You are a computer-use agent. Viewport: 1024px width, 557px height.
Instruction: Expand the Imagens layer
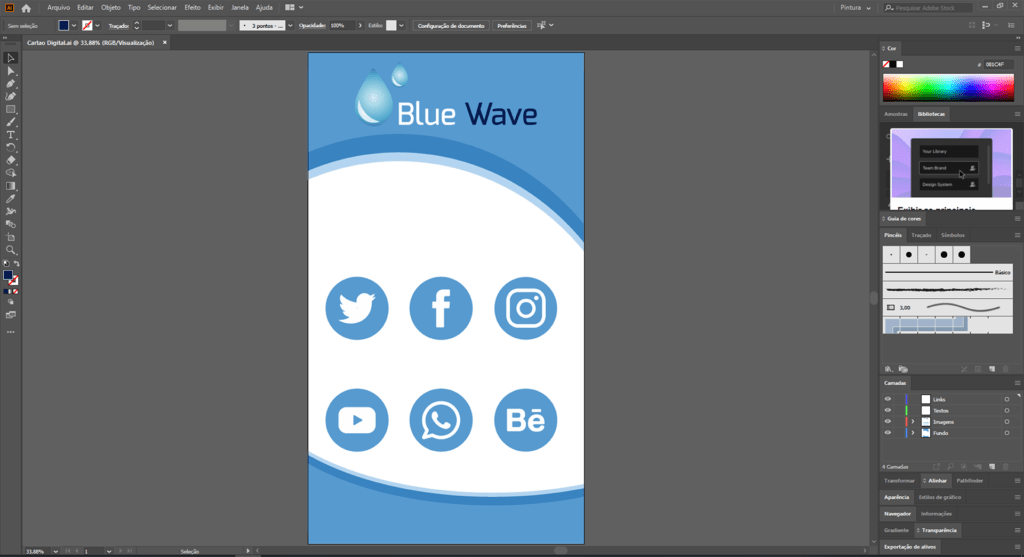[913, 422]
